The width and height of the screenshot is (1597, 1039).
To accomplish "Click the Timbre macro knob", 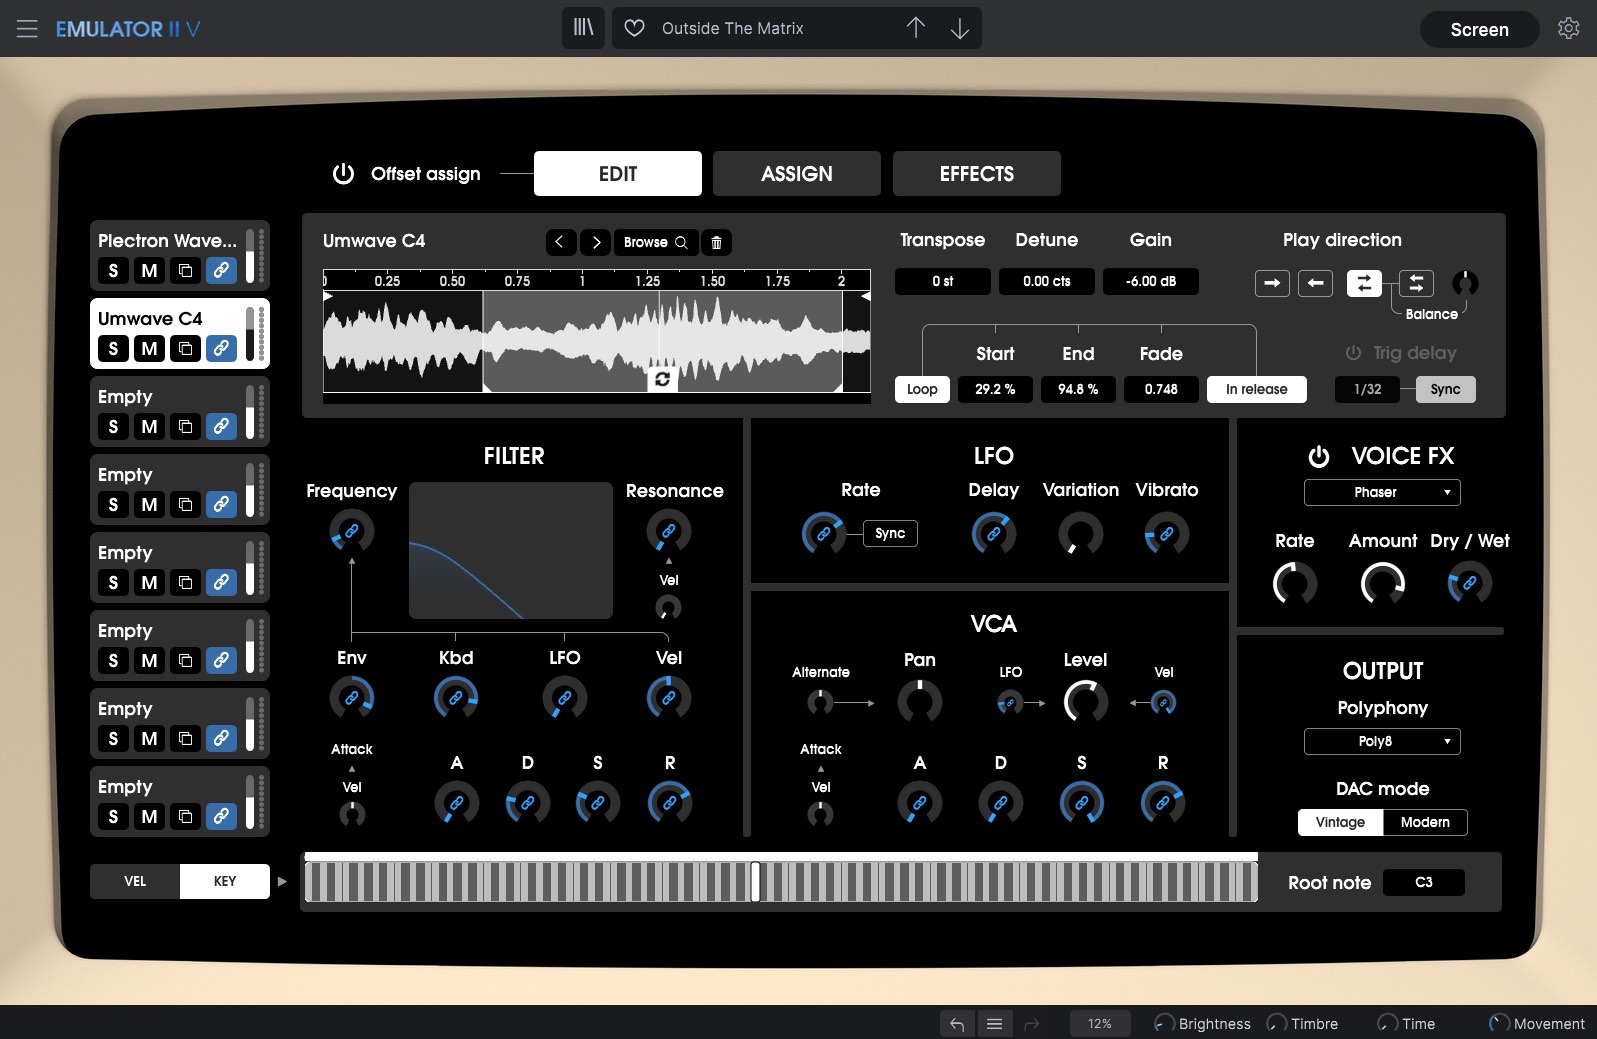I will pyautogui.click(x=1277, y=1023).
